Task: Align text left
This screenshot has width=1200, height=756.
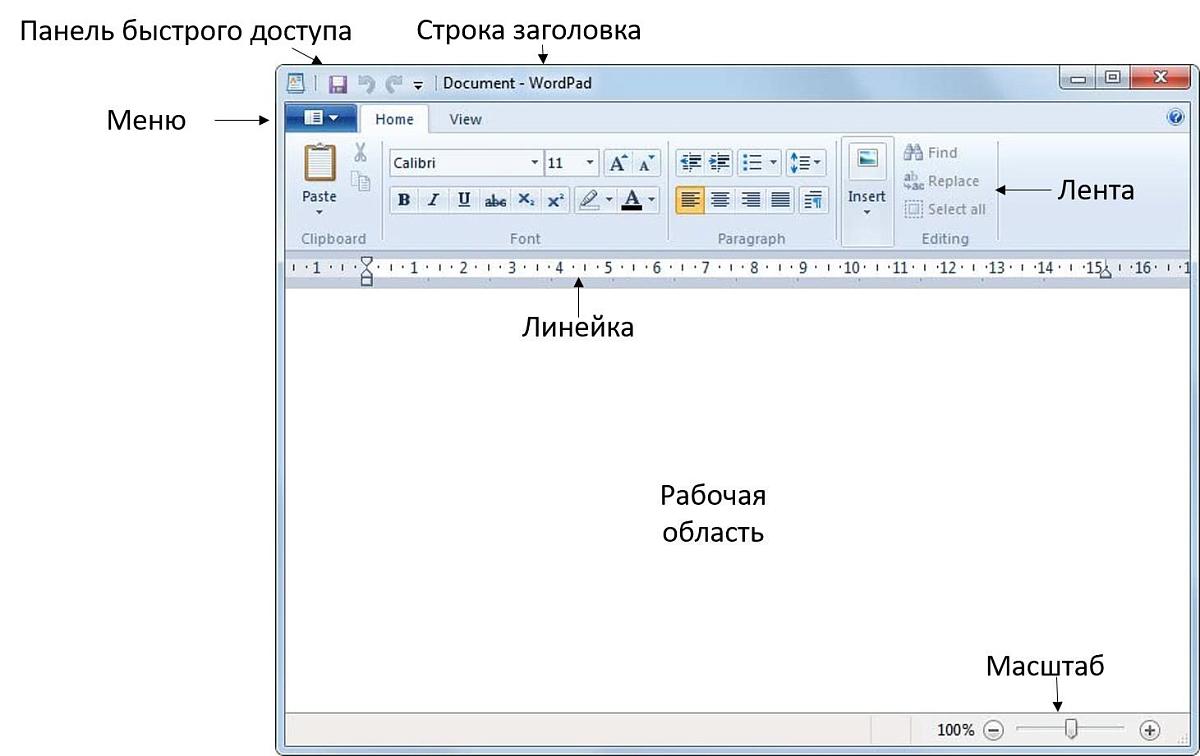Action: (x=690, y=200)
